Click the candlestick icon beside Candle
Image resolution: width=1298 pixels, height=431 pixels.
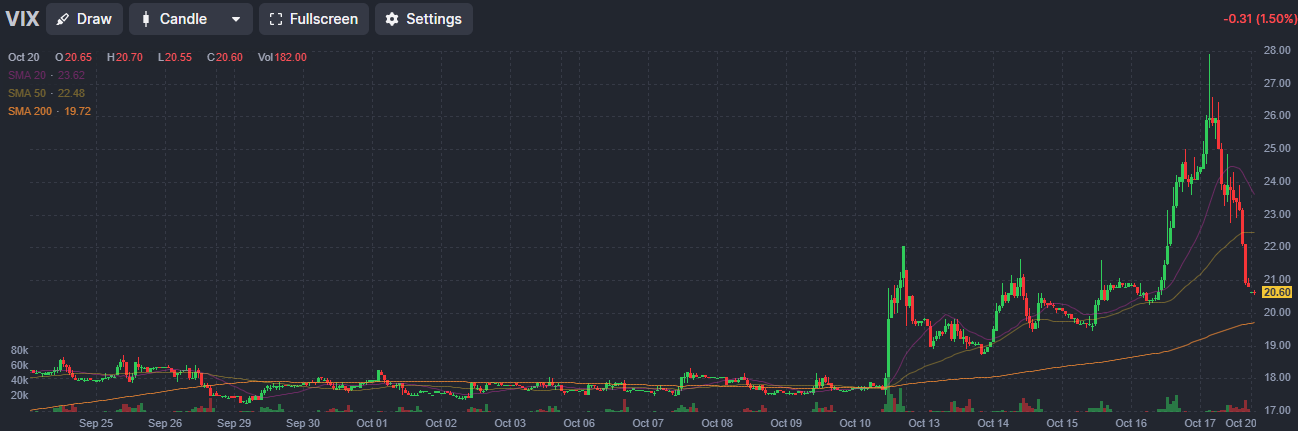146,19
